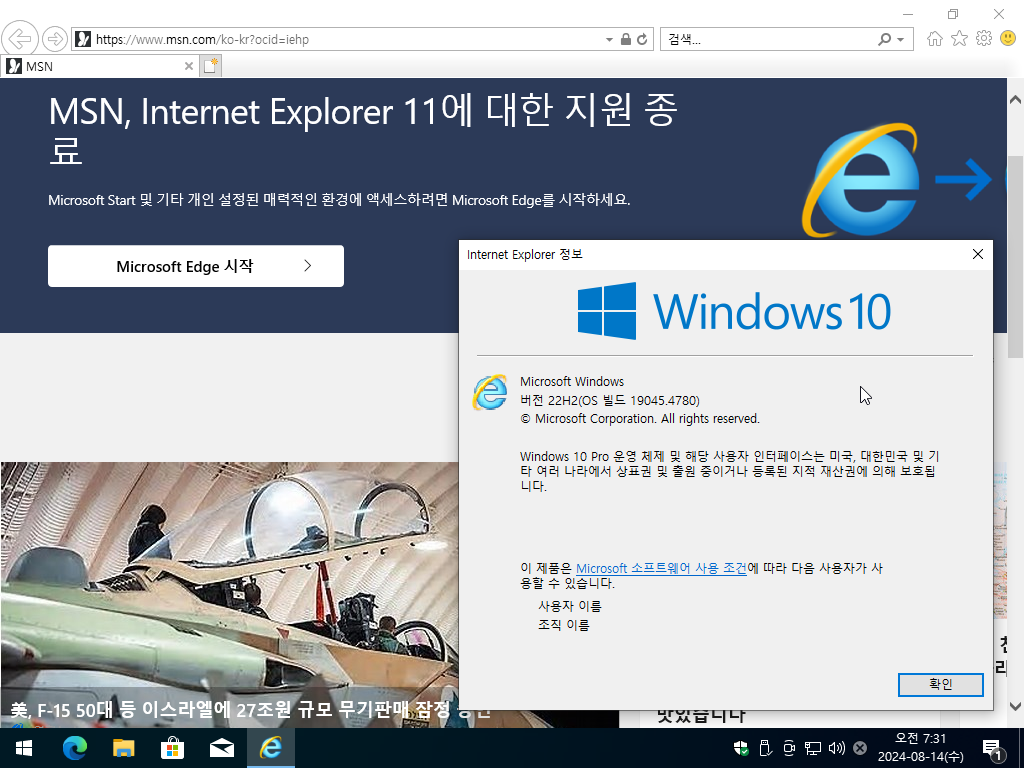1024x768 pixels.
Task: Click the 확인 button in the dialog
Action: 940,684
